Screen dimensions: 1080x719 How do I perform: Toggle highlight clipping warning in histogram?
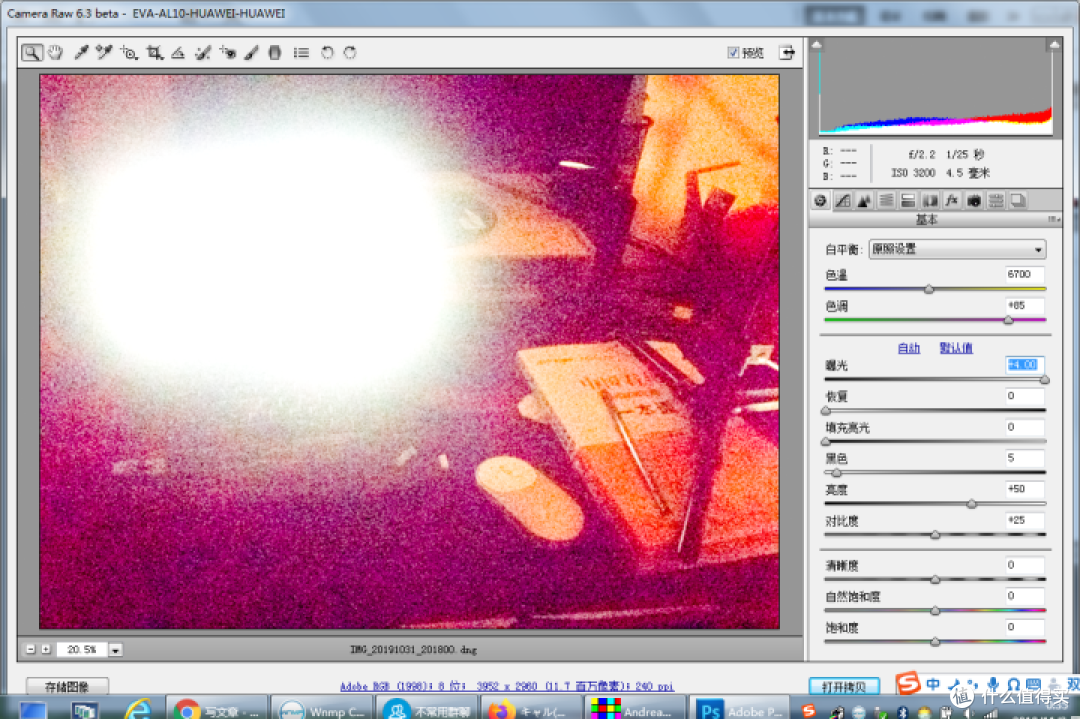coord(1054,45)
